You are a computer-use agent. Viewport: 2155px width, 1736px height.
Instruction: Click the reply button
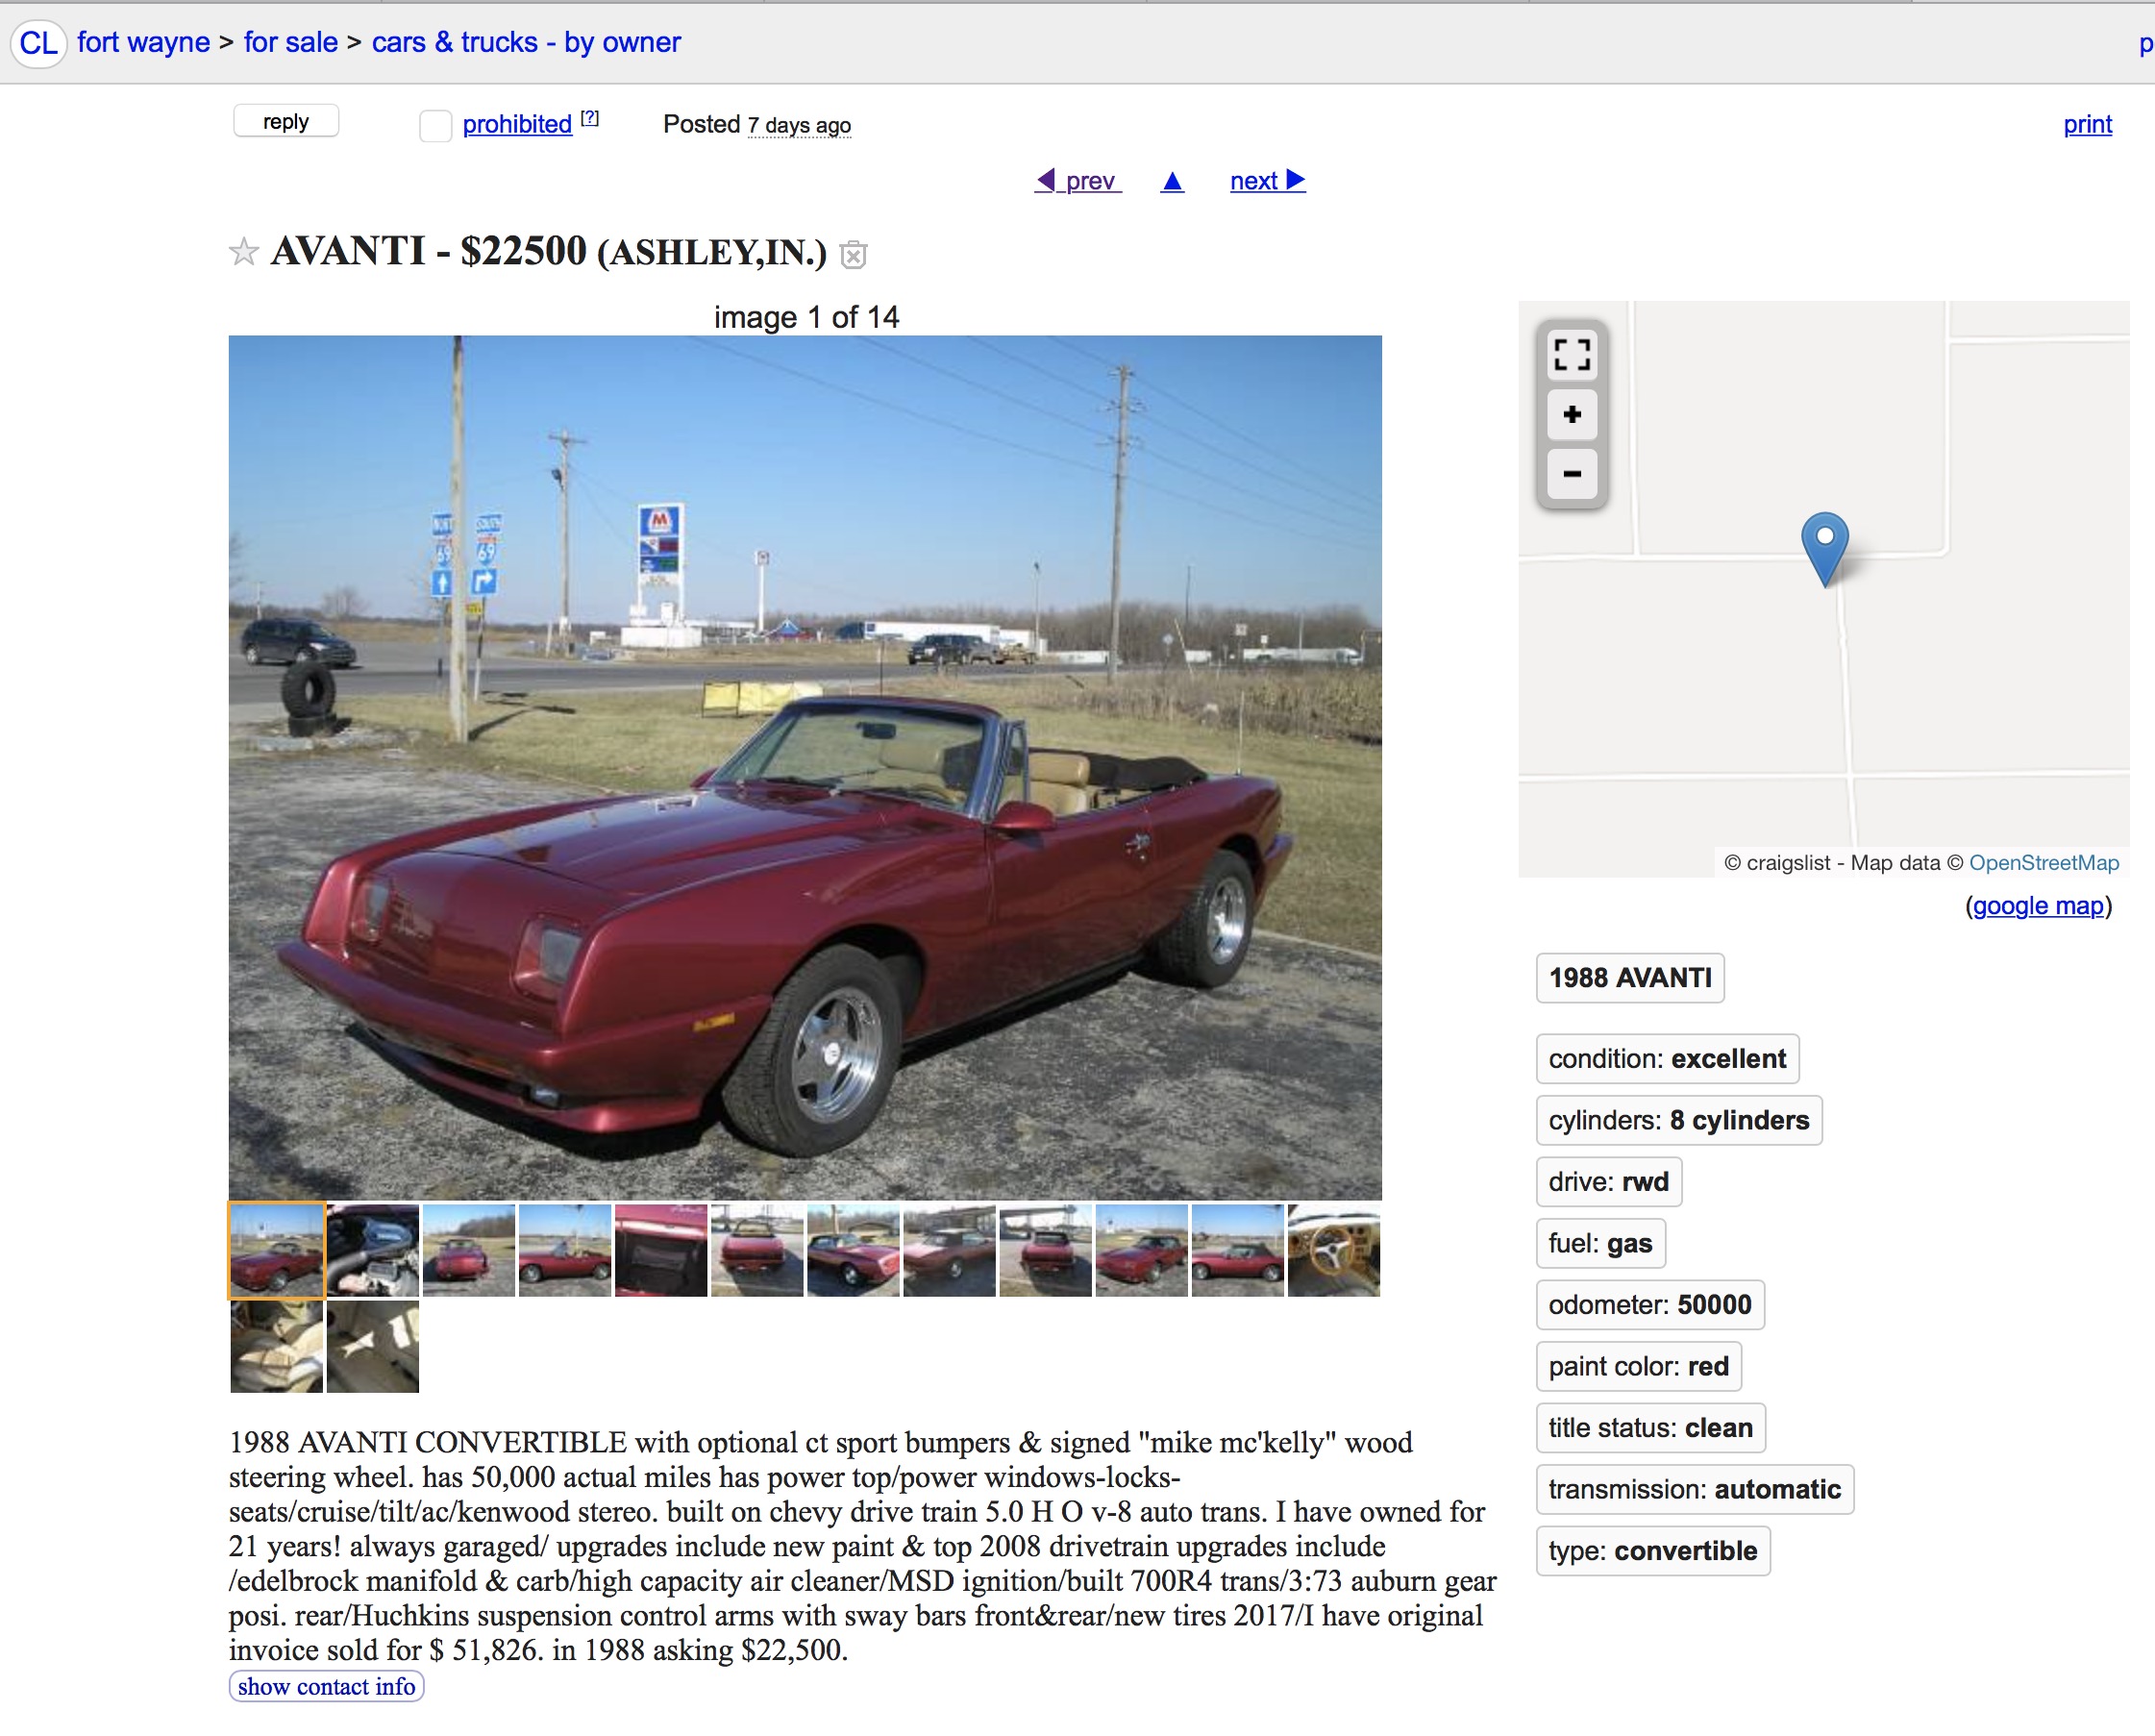(x=286, y=122)
